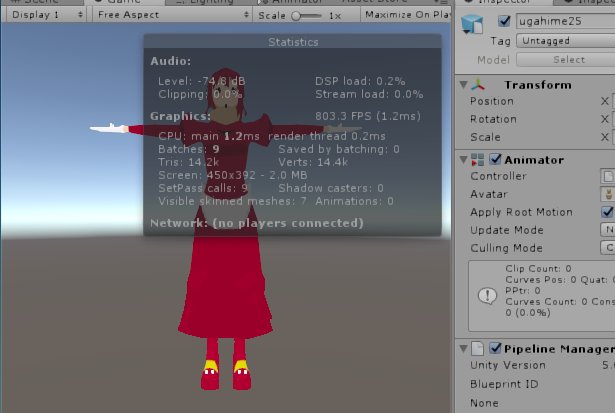This screenshot has width=615, height=413.
Task: Click the Network no players connected text
Action: [257, 223]
